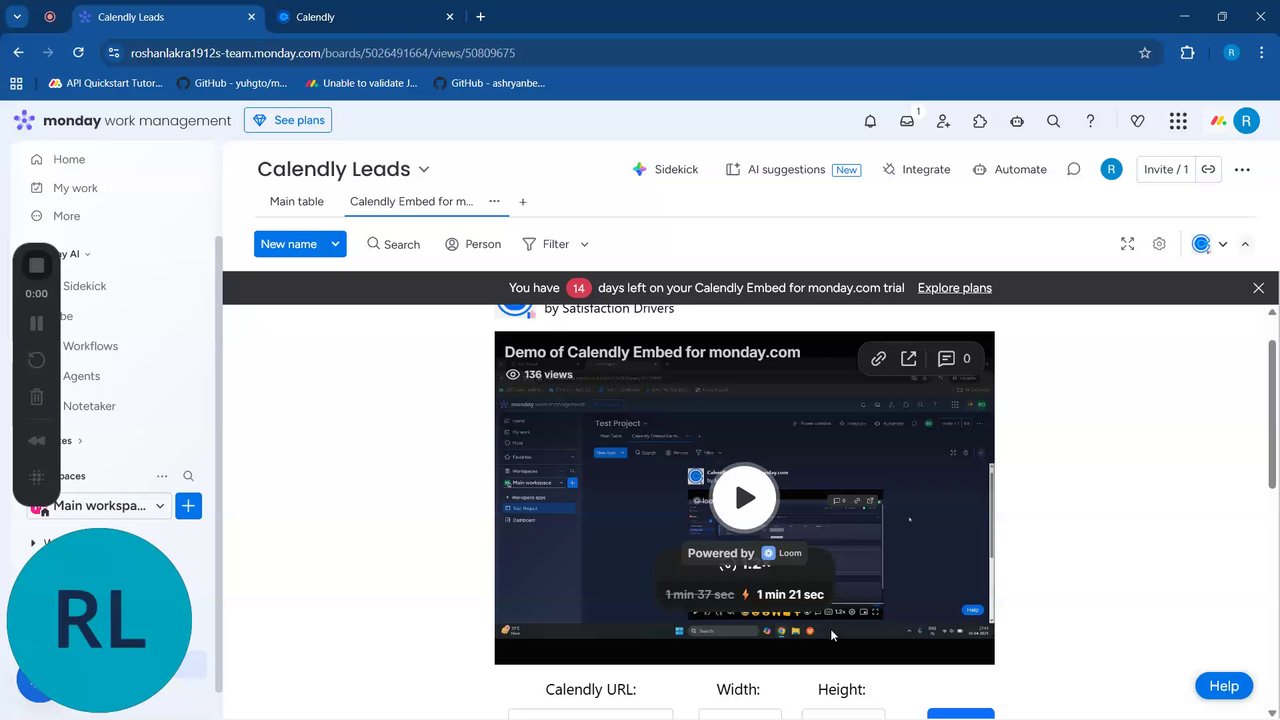Open the browser extensions icon

(1187, 53)
